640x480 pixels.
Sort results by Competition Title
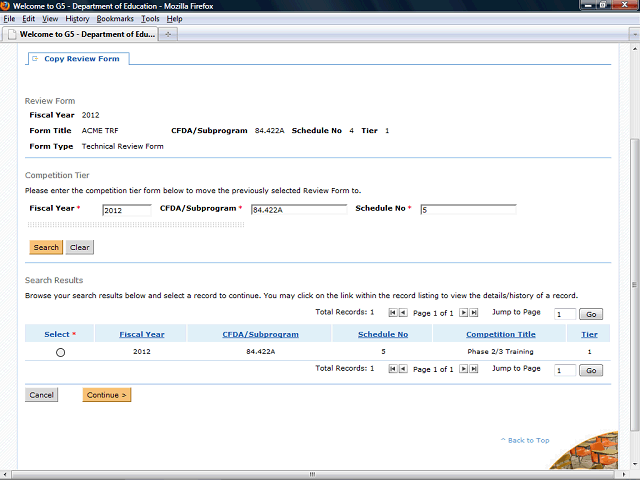(501, 334)
